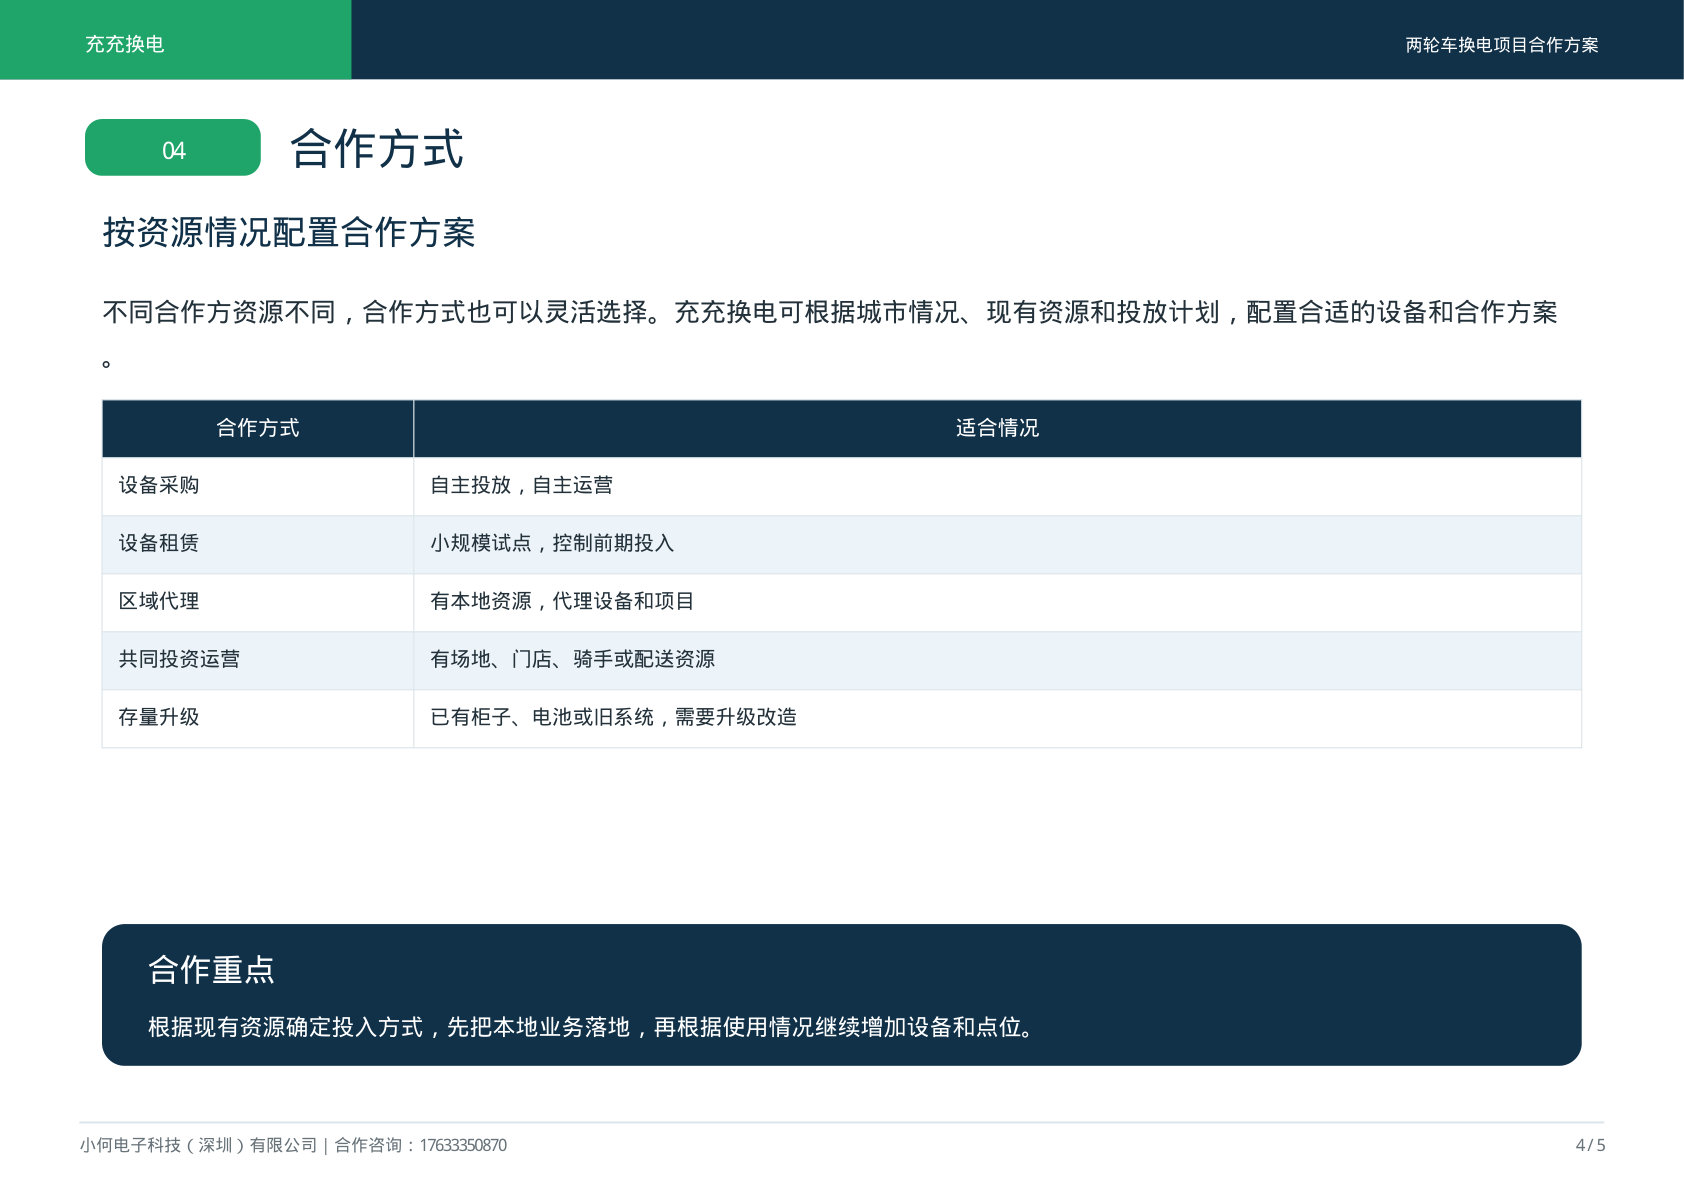Select the 小规模试点，控制前期投入 cell
This screenshot has width=1684, height=1191.
[x=997, y=544]
